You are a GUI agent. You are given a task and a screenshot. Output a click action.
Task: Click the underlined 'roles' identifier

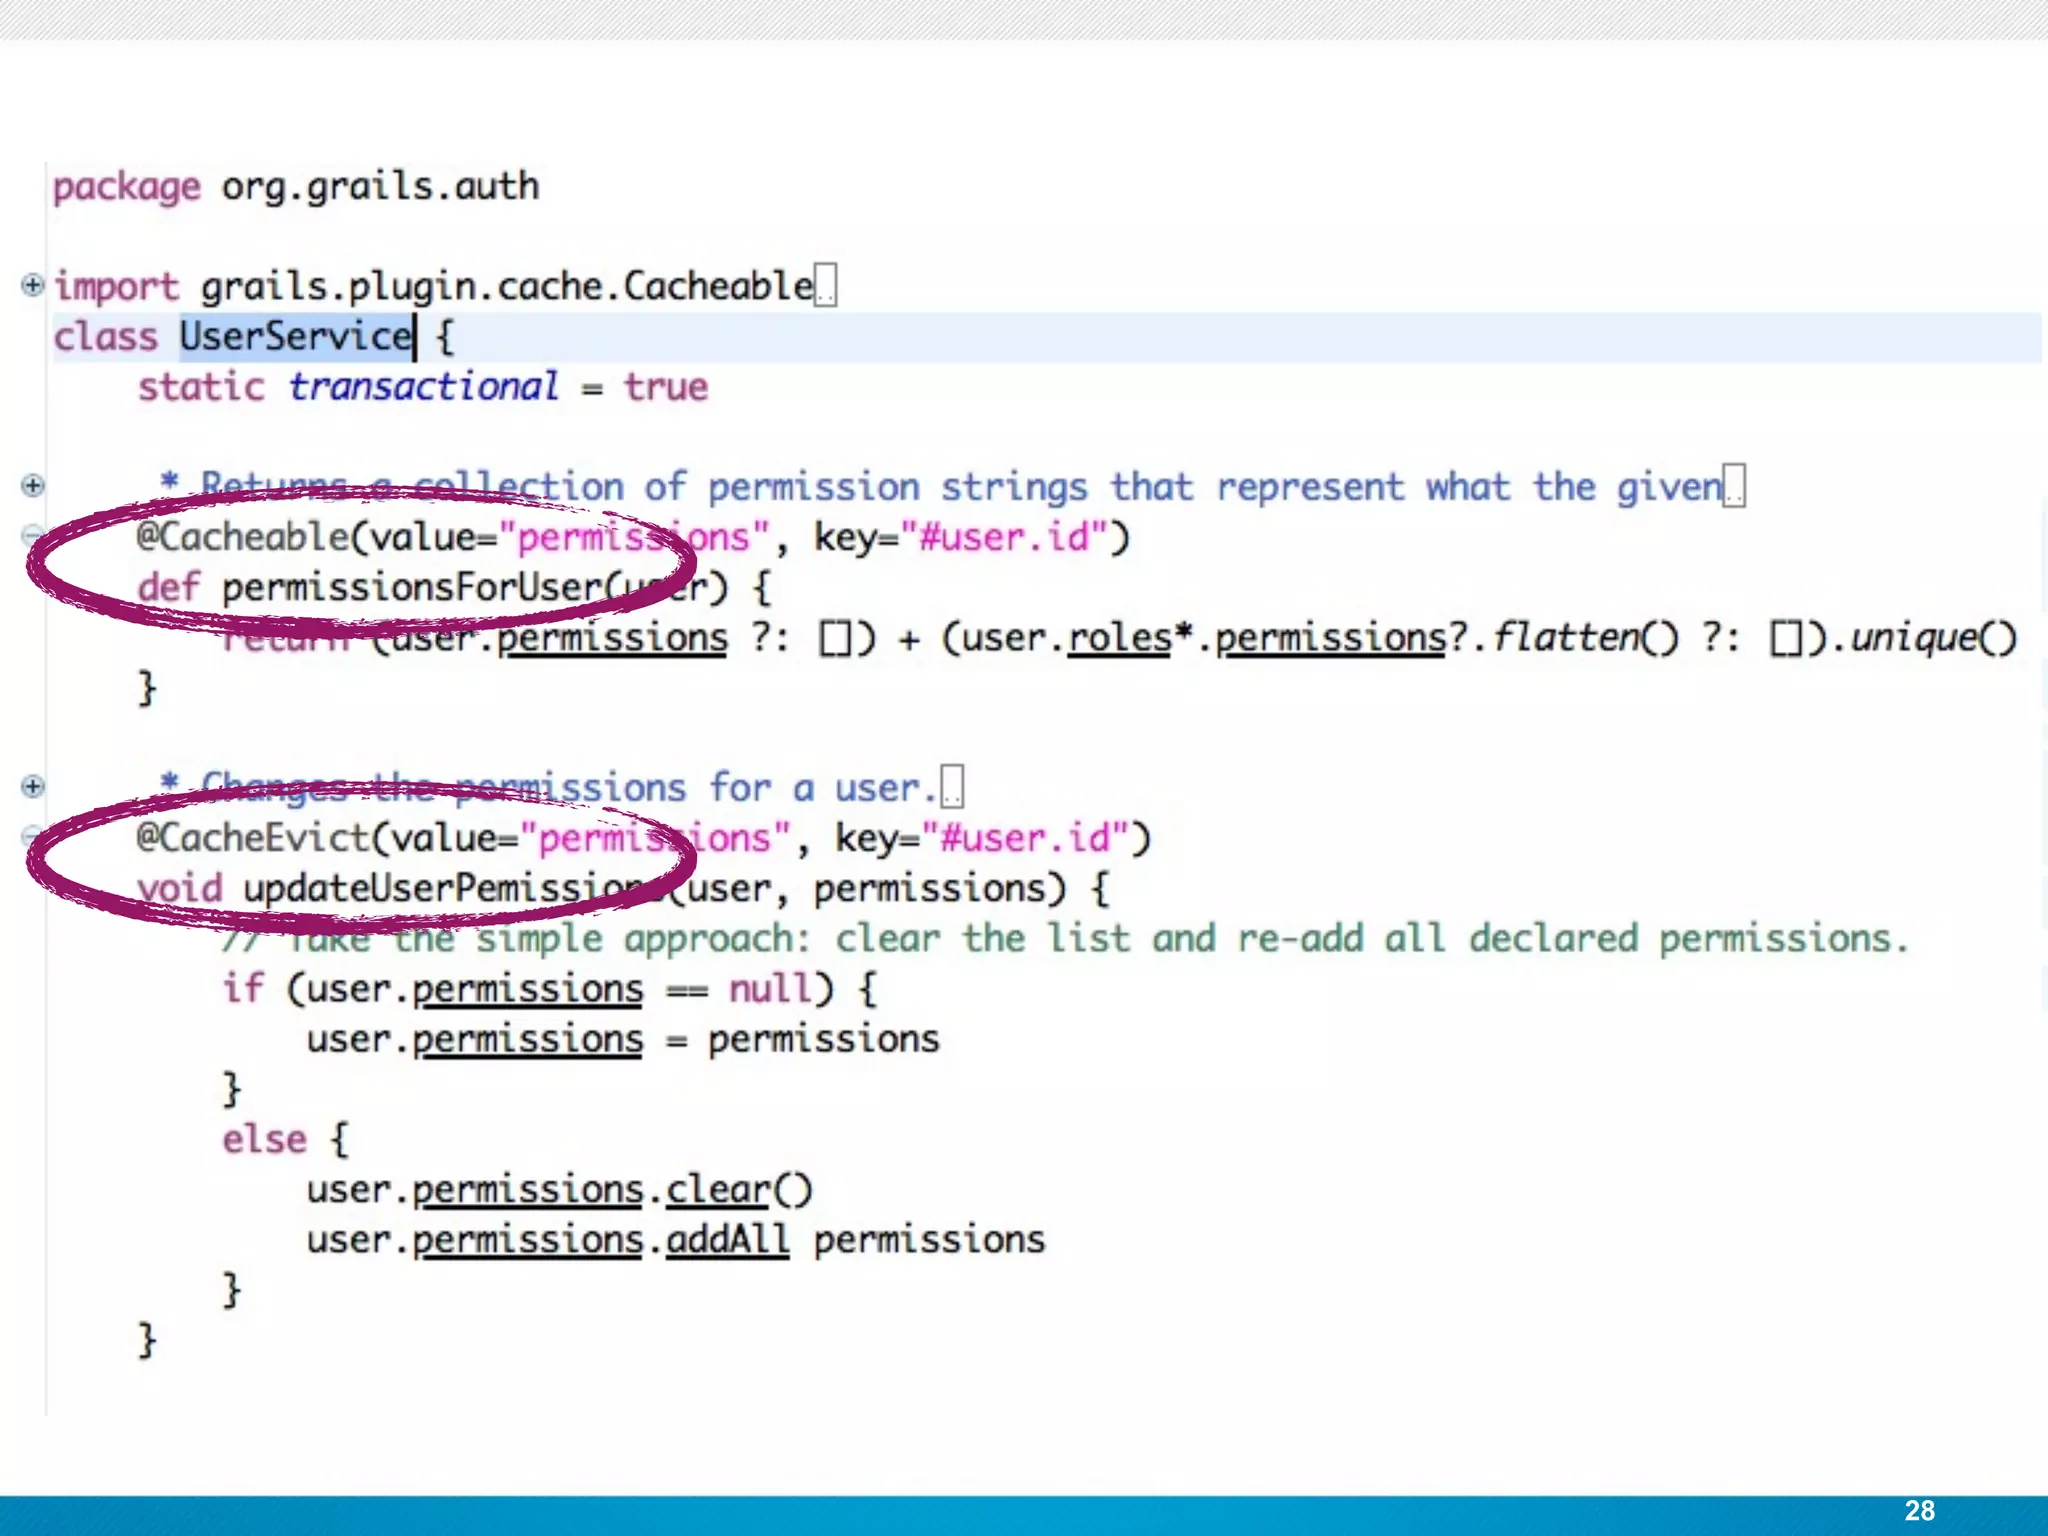(1119, 638)
